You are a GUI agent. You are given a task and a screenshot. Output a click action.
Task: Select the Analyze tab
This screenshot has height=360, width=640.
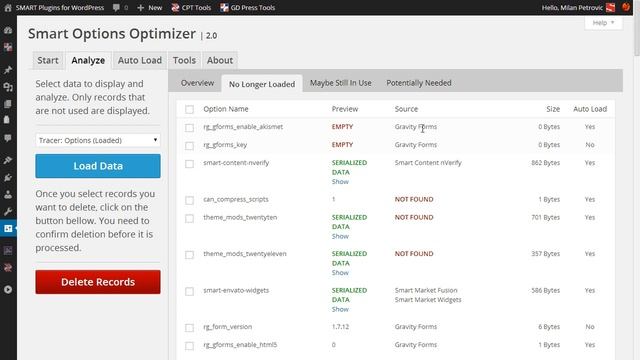(88, 60)
